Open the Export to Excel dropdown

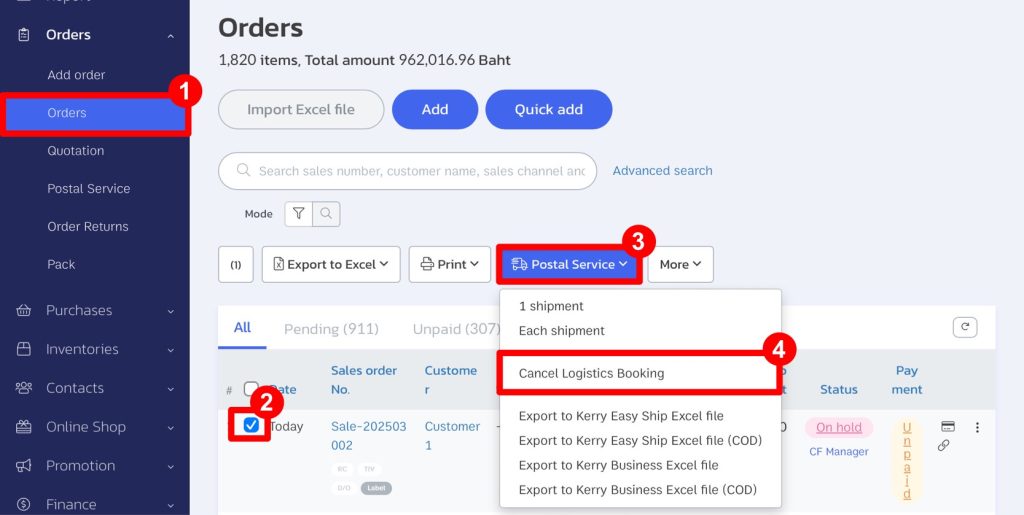click(x=331, y=264)
